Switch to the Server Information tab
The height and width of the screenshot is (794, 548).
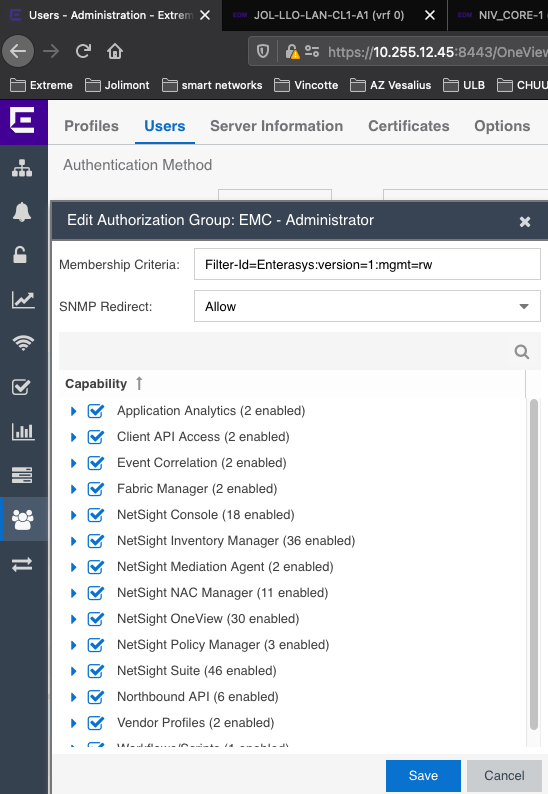coord(277,126)
